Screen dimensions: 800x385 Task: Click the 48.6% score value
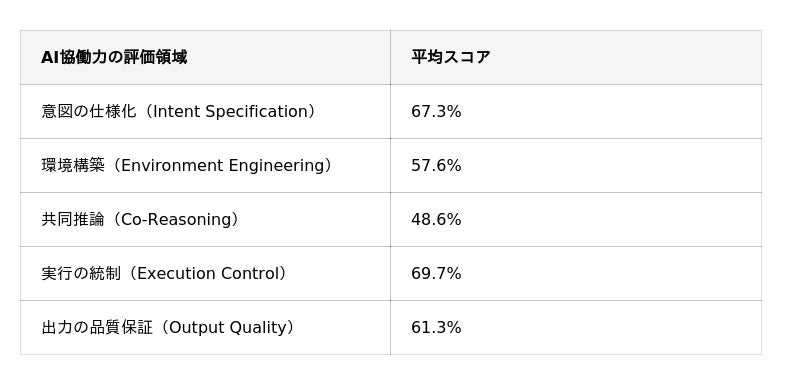point(436,219)
